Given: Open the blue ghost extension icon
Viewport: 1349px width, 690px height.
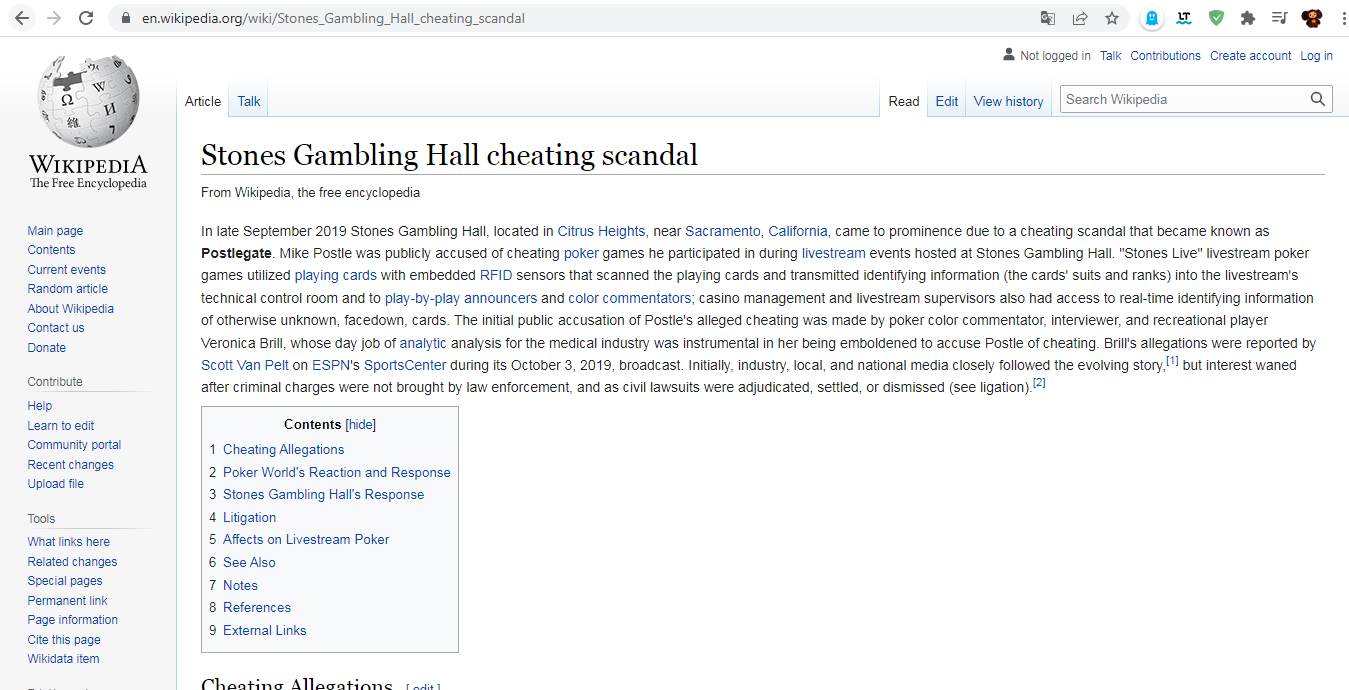Looking at the screenshot, I should [x=1152, y=18].
